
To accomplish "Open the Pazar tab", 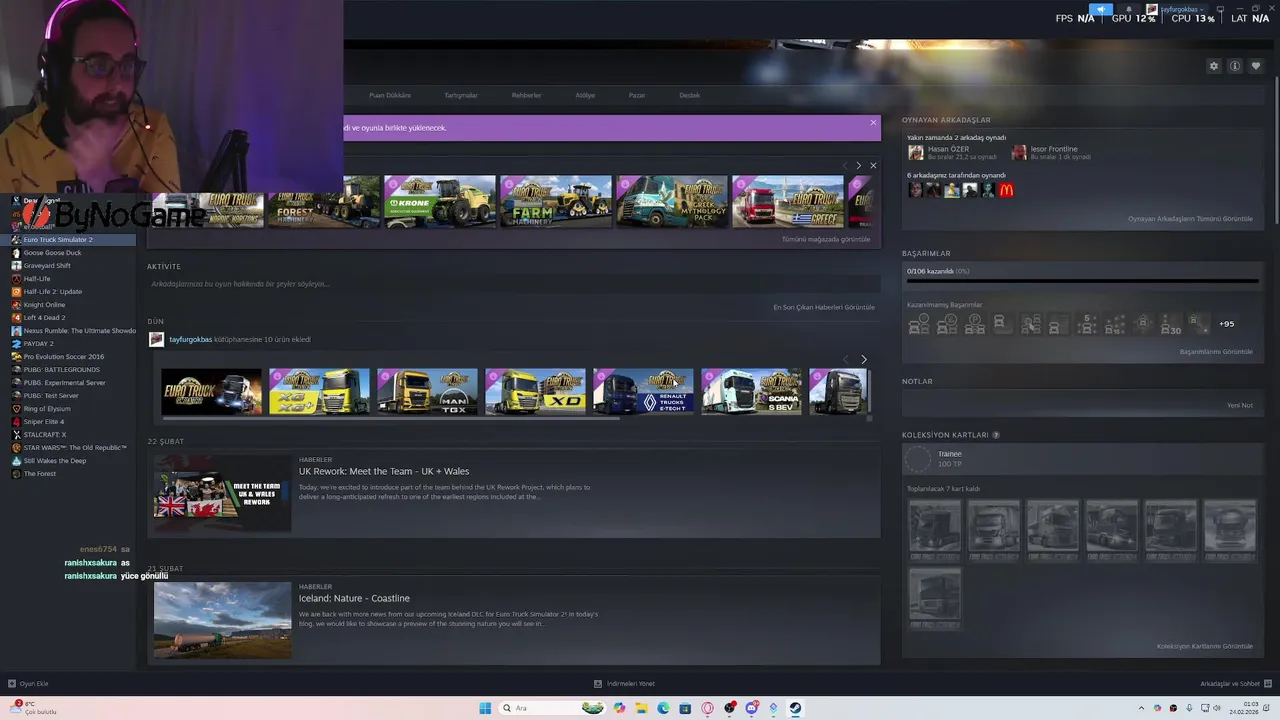I will pyautogui.click(x=637, y=95).
